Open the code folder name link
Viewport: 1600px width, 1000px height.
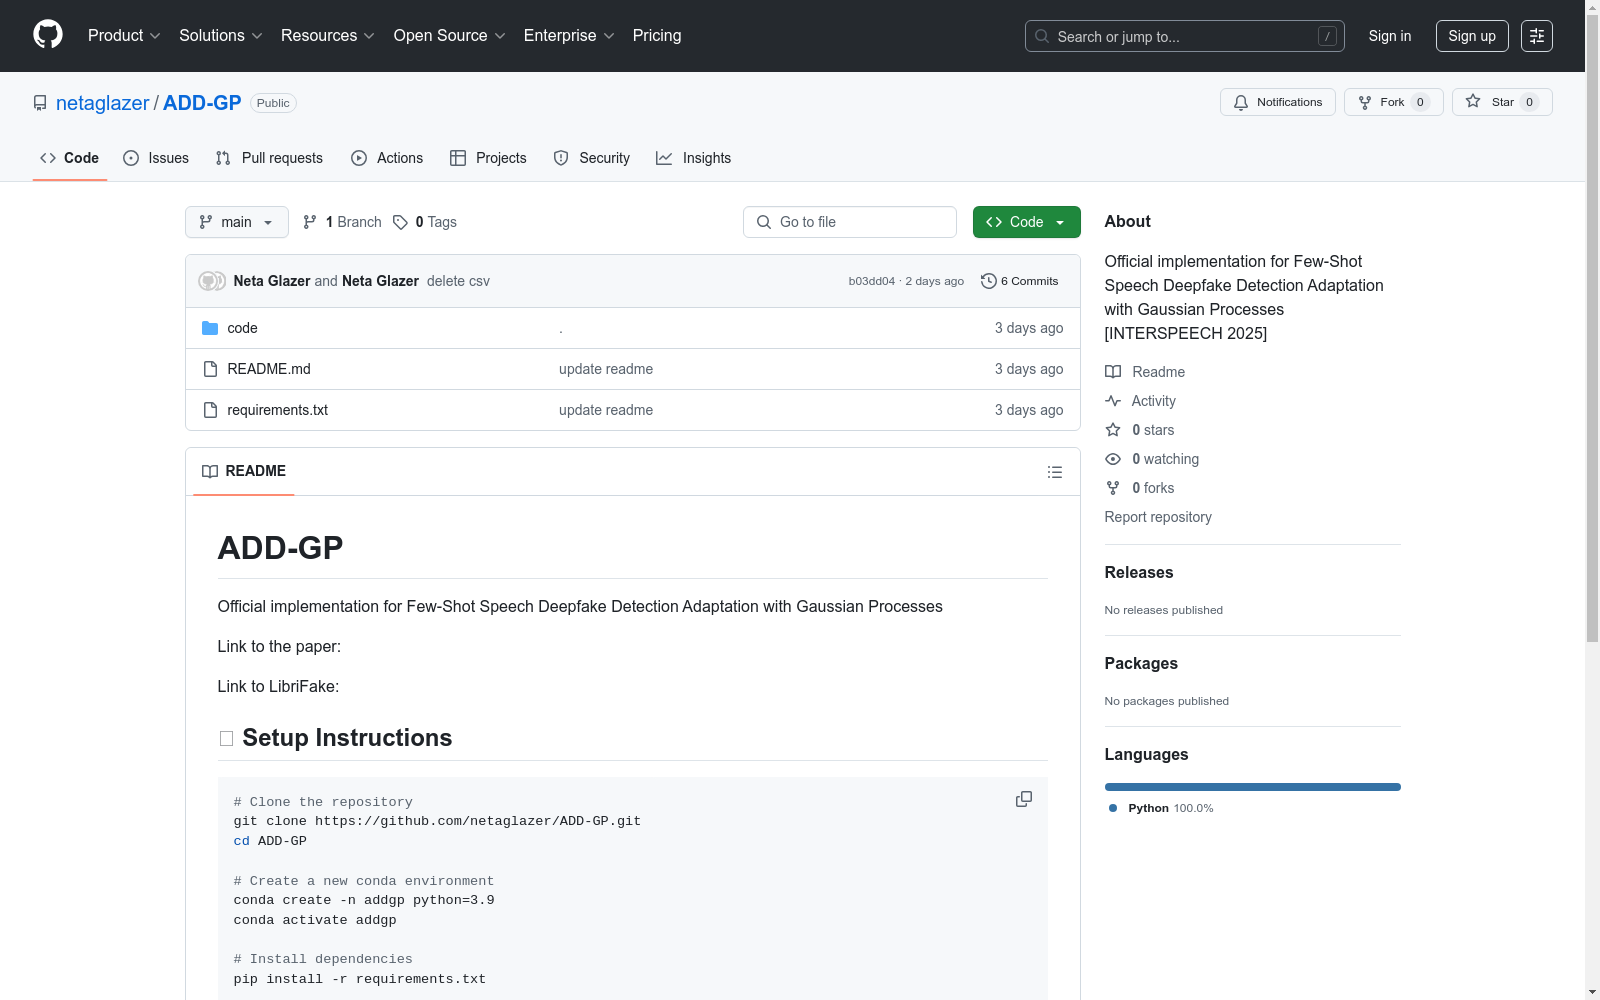(242, 328)
